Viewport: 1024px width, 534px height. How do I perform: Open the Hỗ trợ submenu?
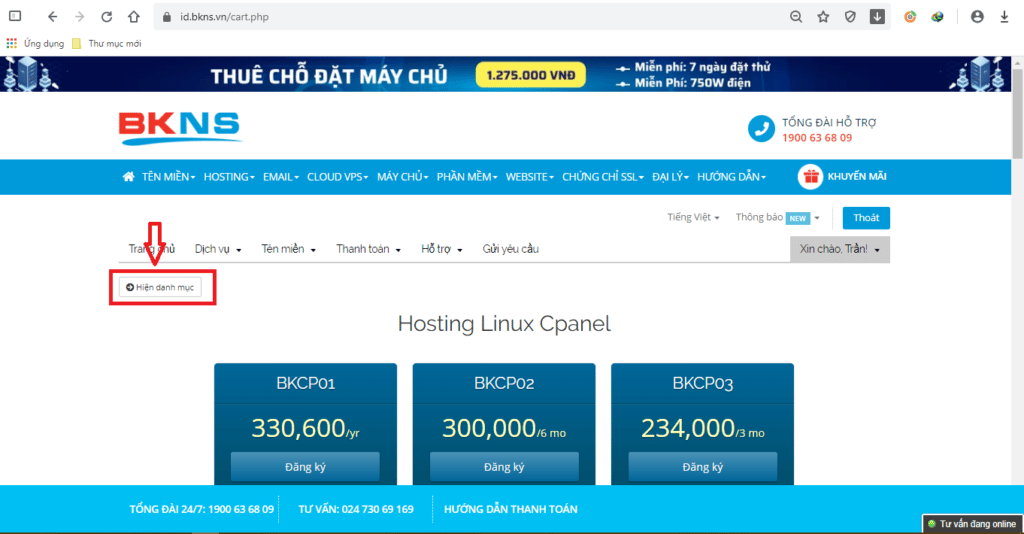point(441,249)
